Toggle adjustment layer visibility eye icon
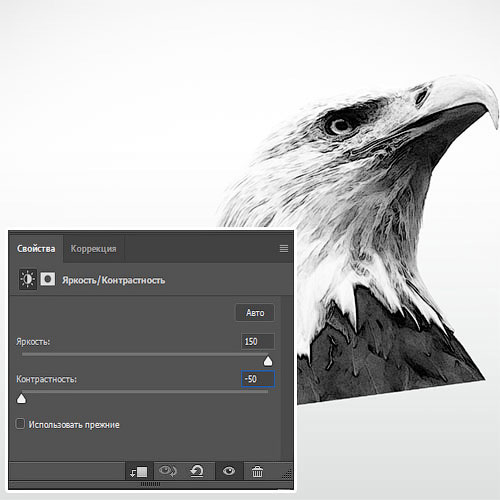Viewport: 500px width, 500px height. click(229, 471)
